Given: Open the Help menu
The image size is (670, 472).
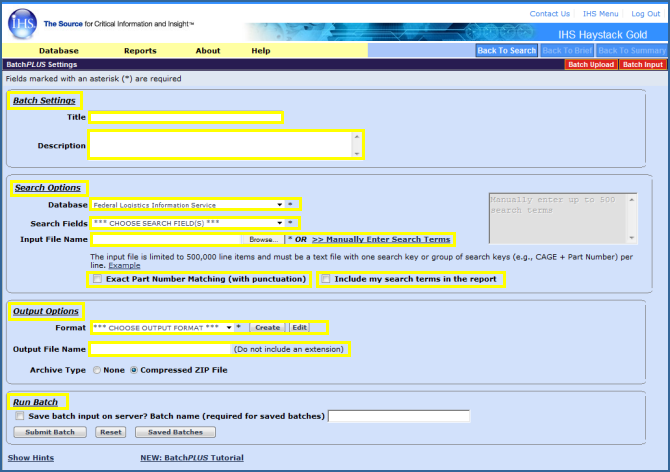Looking at the screenshot, I should coord(261,51).
